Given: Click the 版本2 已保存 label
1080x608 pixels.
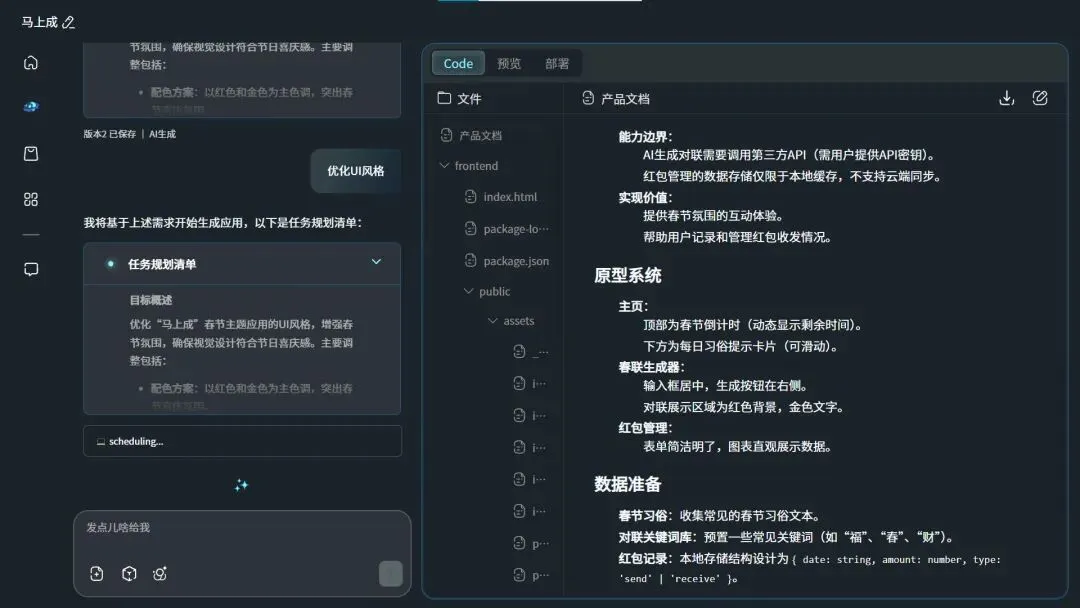Looking at the screenshot, I should 110,134.
